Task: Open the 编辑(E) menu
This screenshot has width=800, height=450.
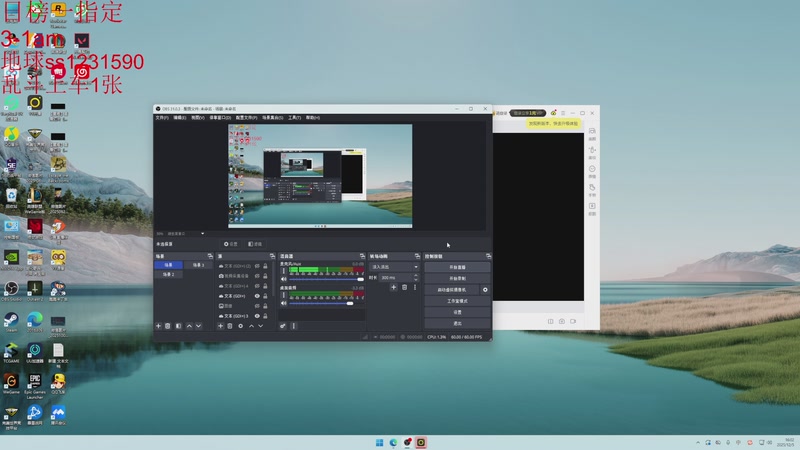Action: coord(180,118)
